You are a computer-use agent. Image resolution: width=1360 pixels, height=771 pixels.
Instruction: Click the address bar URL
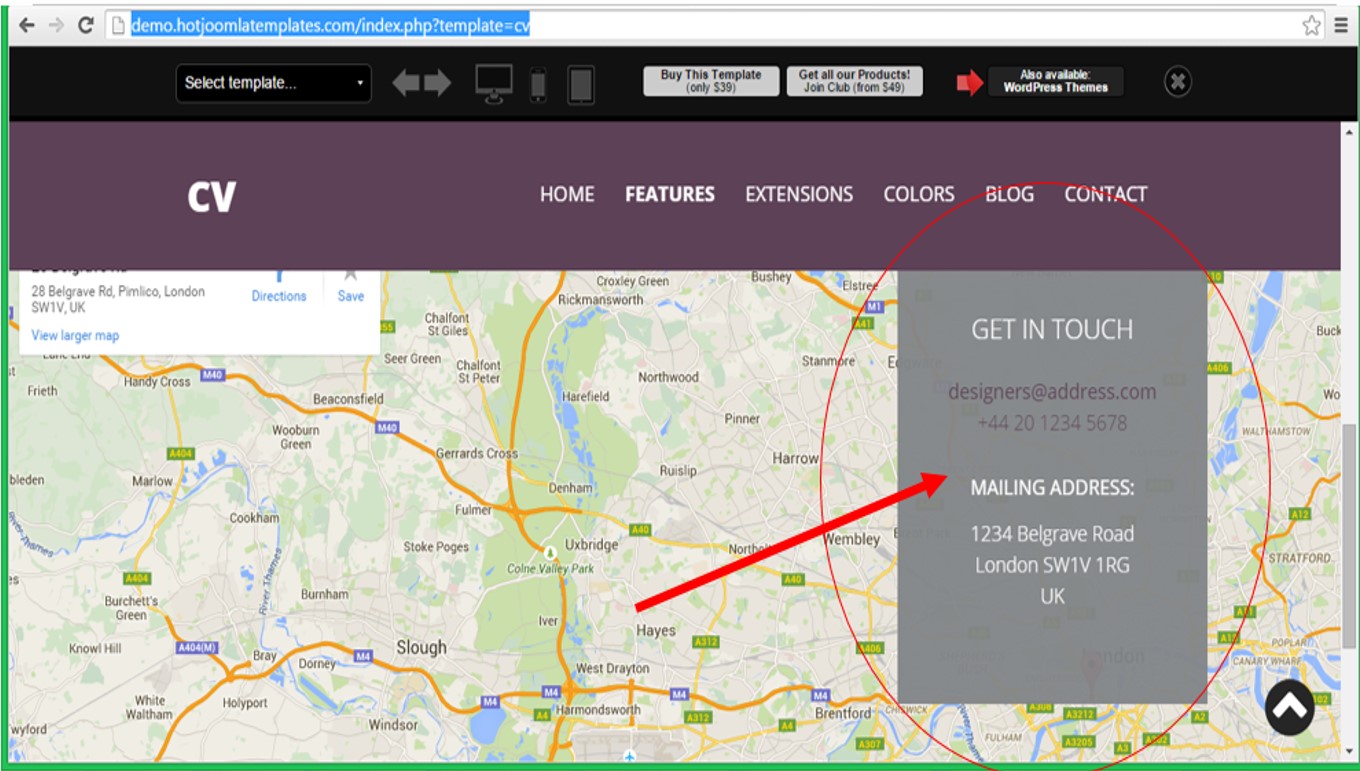(x=330, y=25)
